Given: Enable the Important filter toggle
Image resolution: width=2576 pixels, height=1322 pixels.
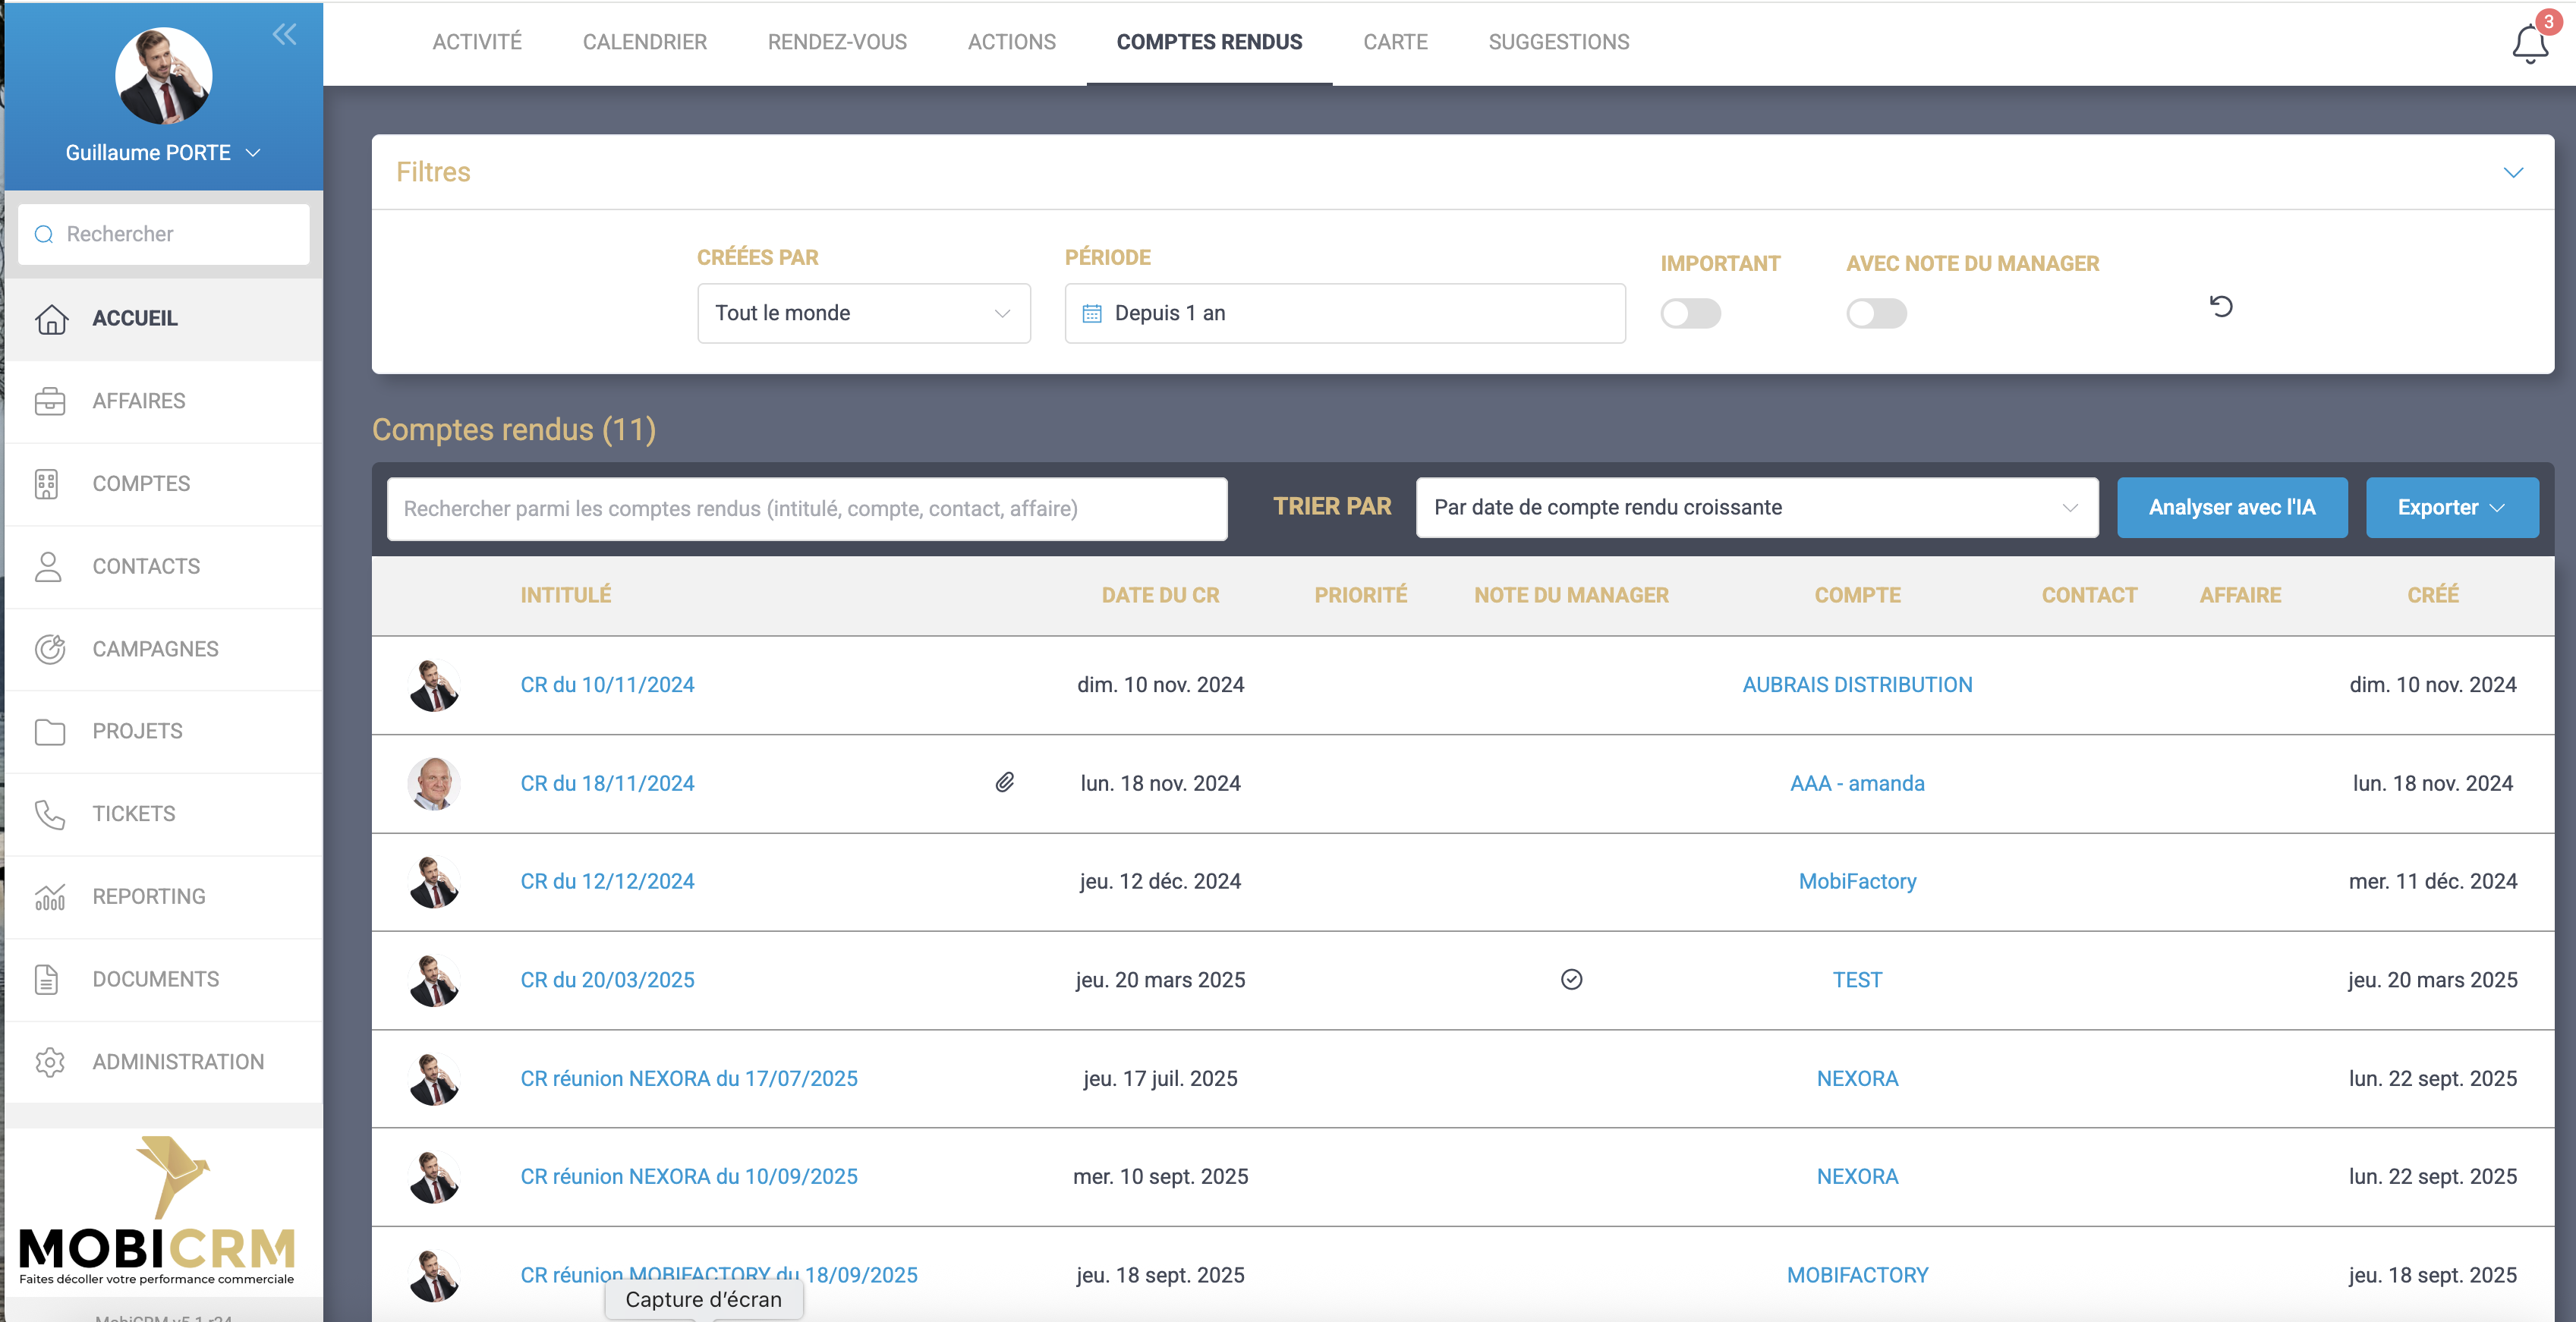Looking at the screenshot, I should pyautogui.click(x=1690, y=314).
